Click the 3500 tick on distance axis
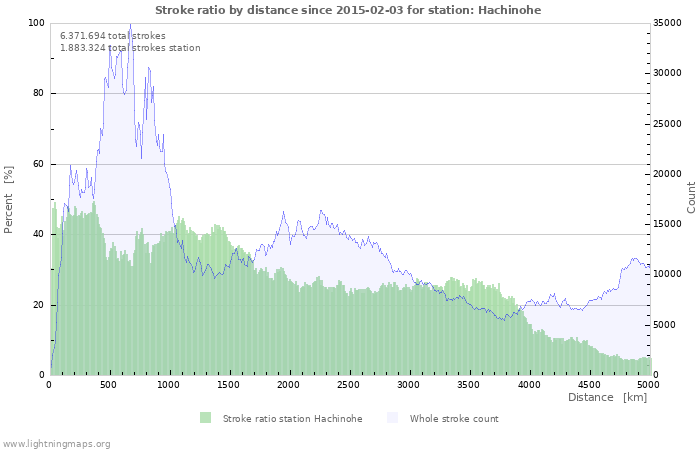The height and width of the screenshot is (450, 700). (468, 385)
